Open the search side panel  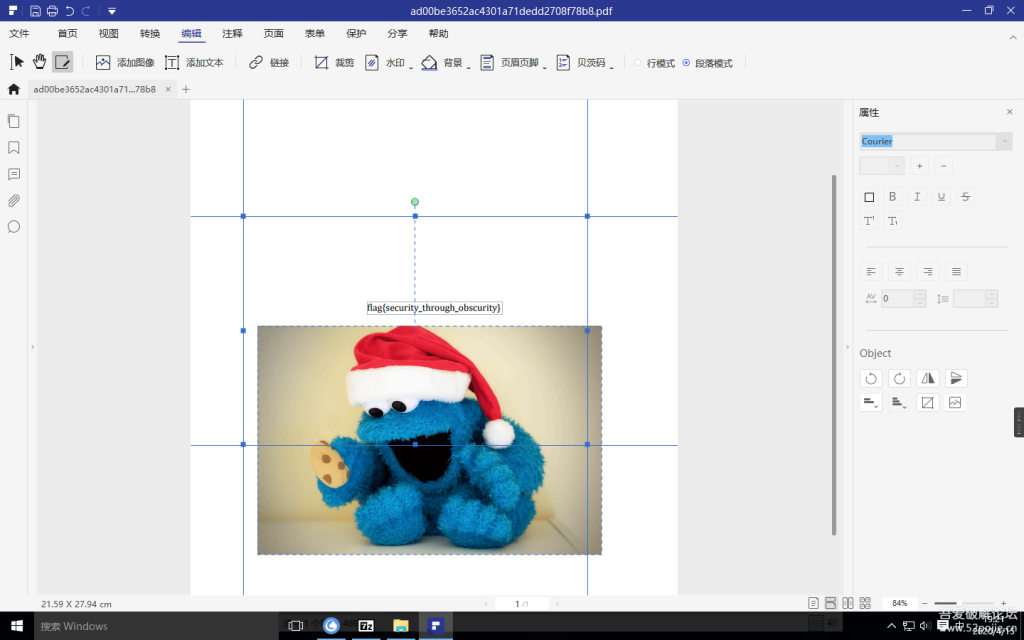coord(14,227)
